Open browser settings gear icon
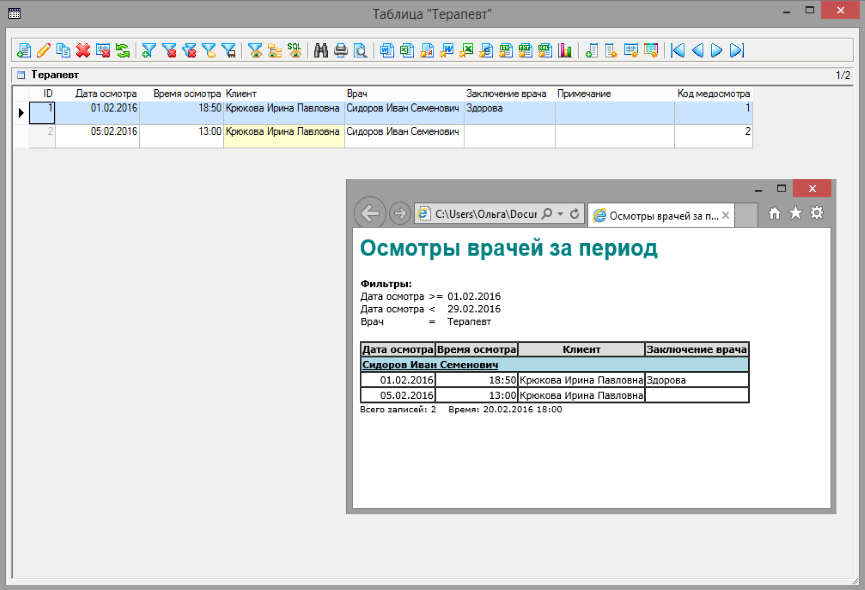 (x=817, y=213)
